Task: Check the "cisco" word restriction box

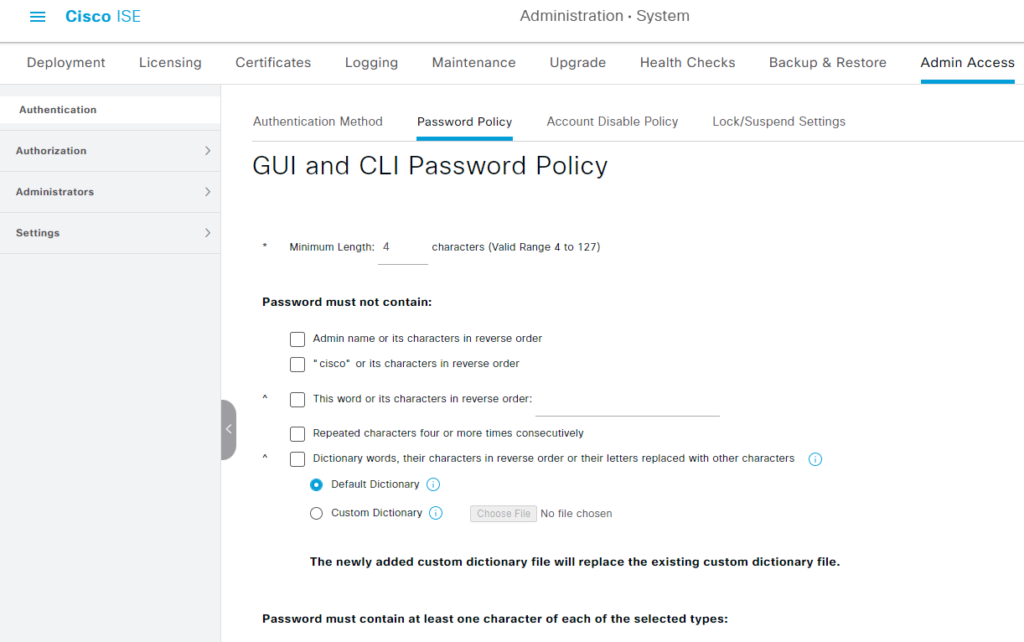Action: pyautogui.click(x=297, y=364)
